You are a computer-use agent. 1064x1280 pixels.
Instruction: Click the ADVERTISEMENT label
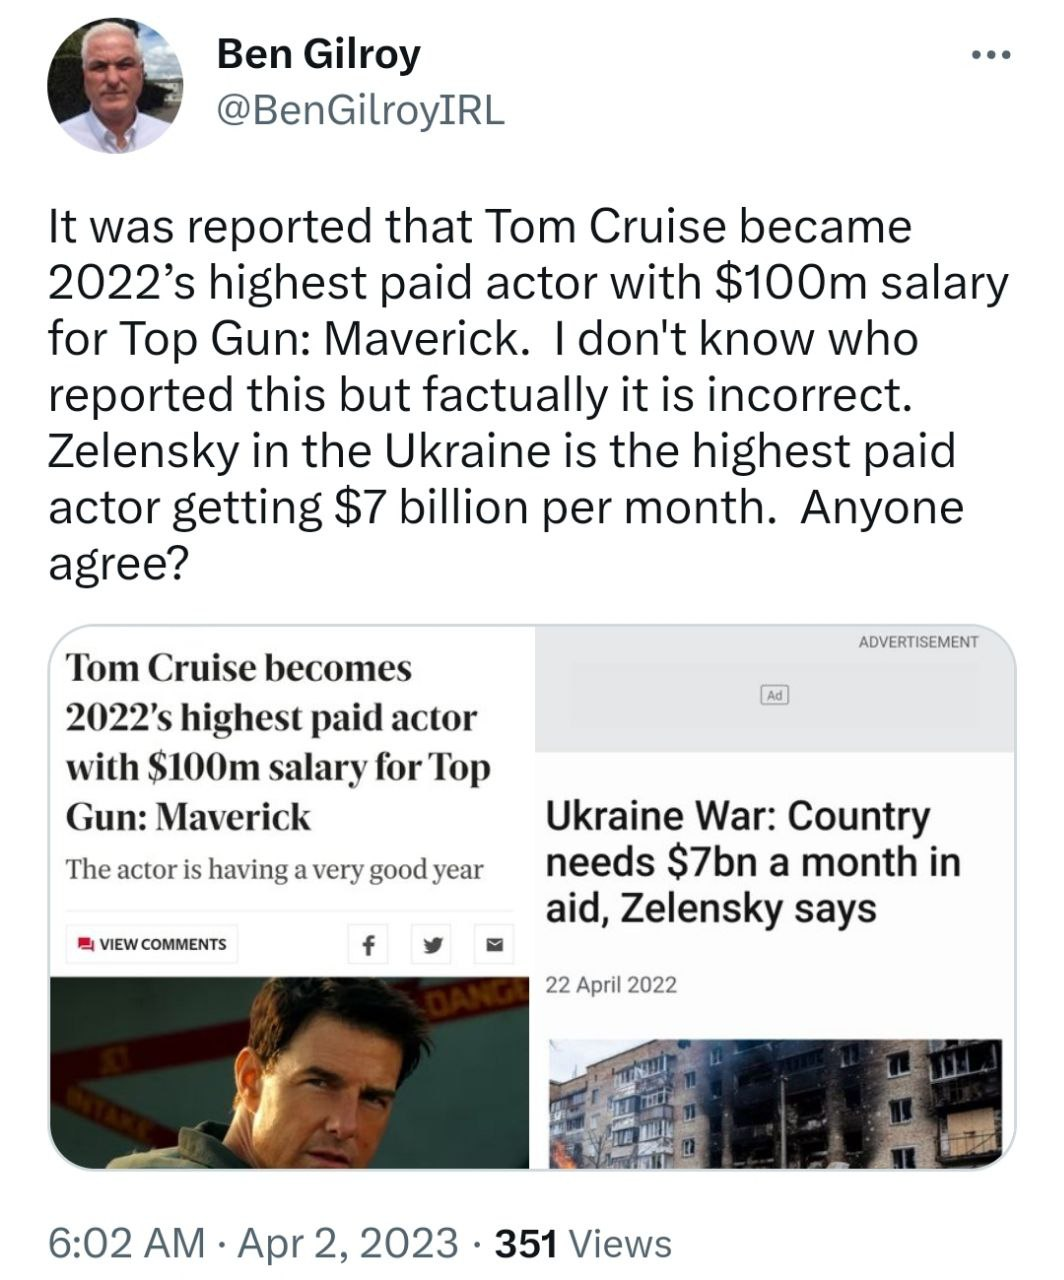(918, 642)
